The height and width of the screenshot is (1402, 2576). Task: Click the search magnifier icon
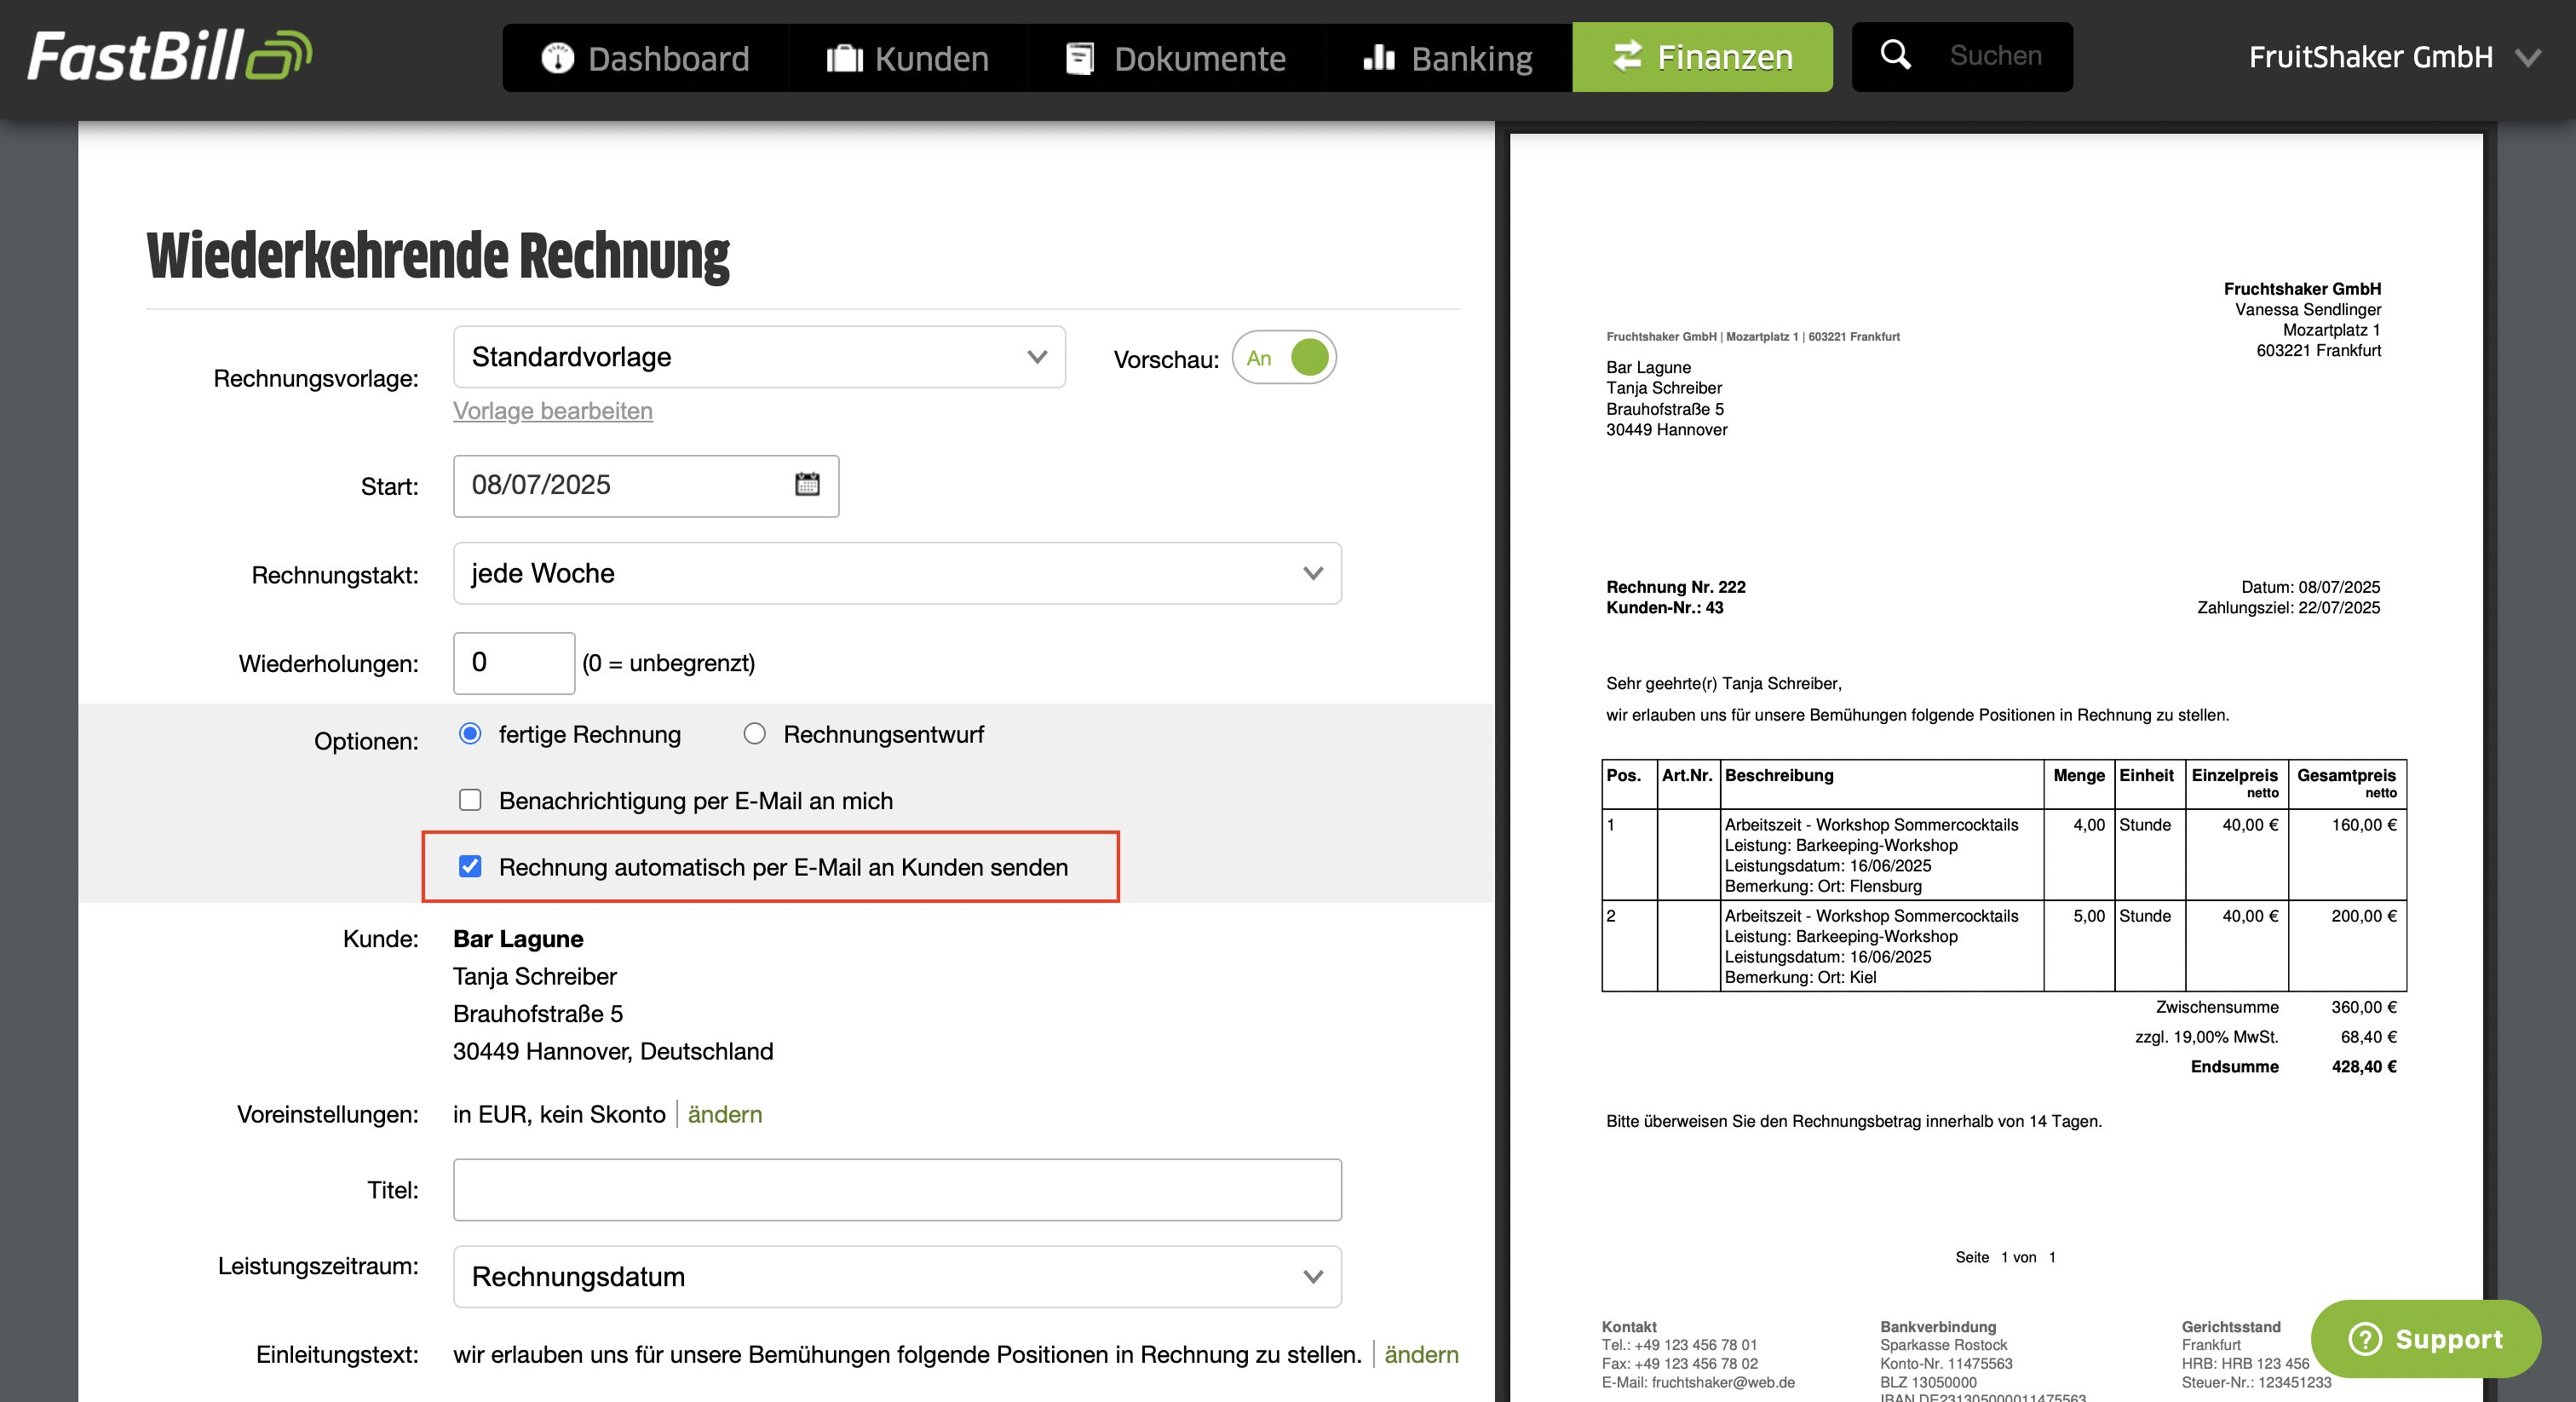tap(1895, 54)
